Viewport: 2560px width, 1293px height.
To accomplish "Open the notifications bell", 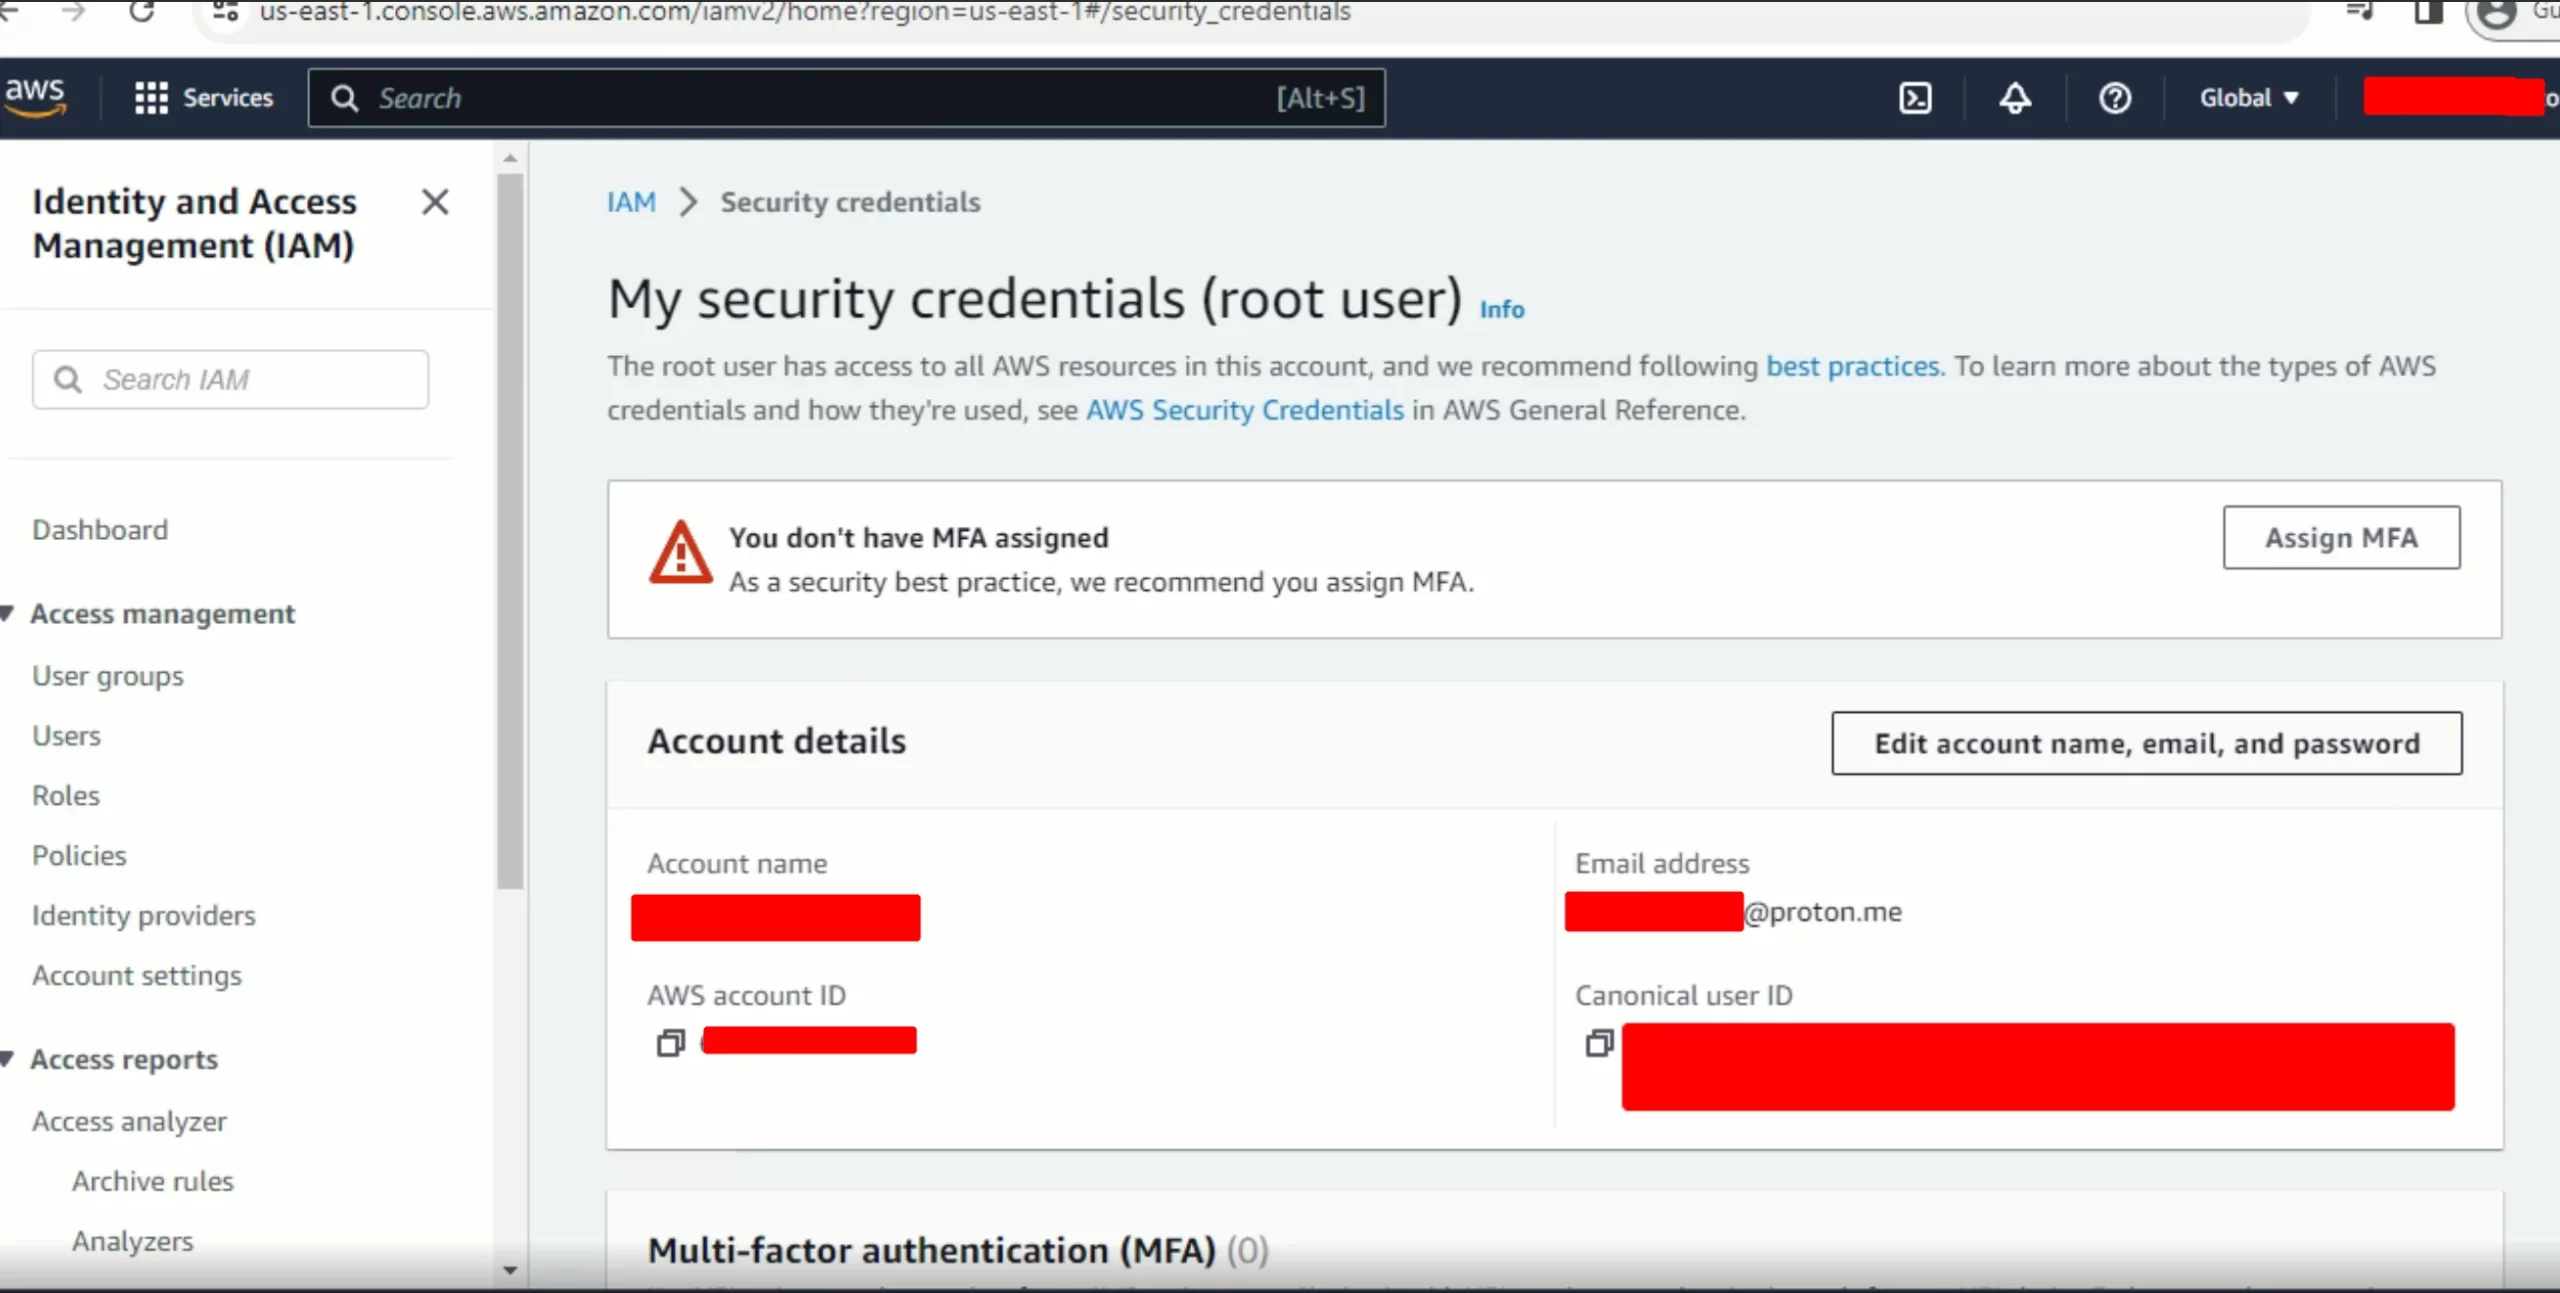I will pos(2015,98).
